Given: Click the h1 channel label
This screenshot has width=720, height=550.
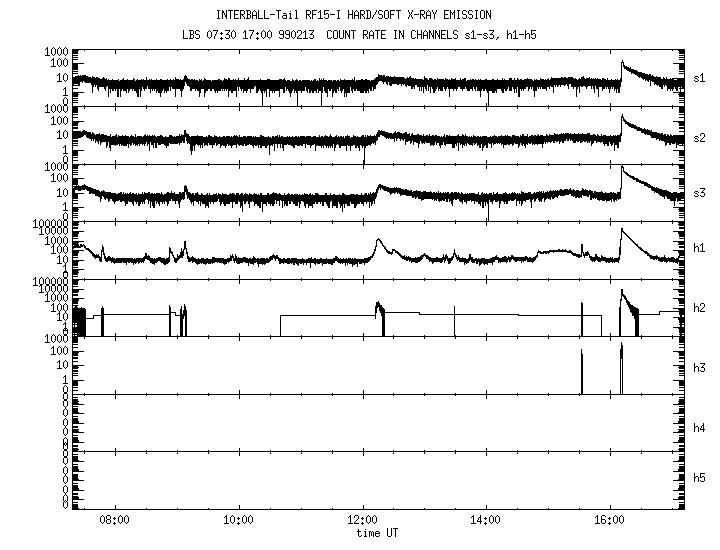Looking at the screenshot, I should pyautogui.click(x=700, y=248).
